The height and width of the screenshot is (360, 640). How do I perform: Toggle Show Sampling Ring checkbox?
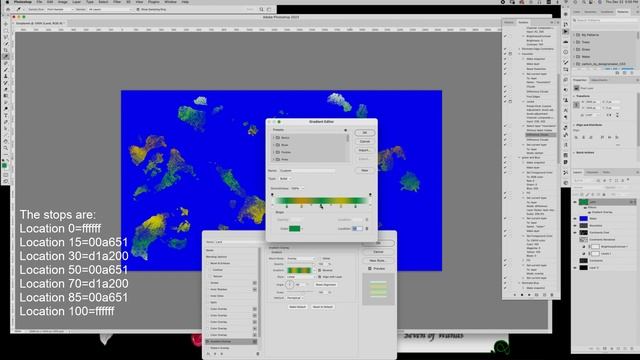[138, 9]
